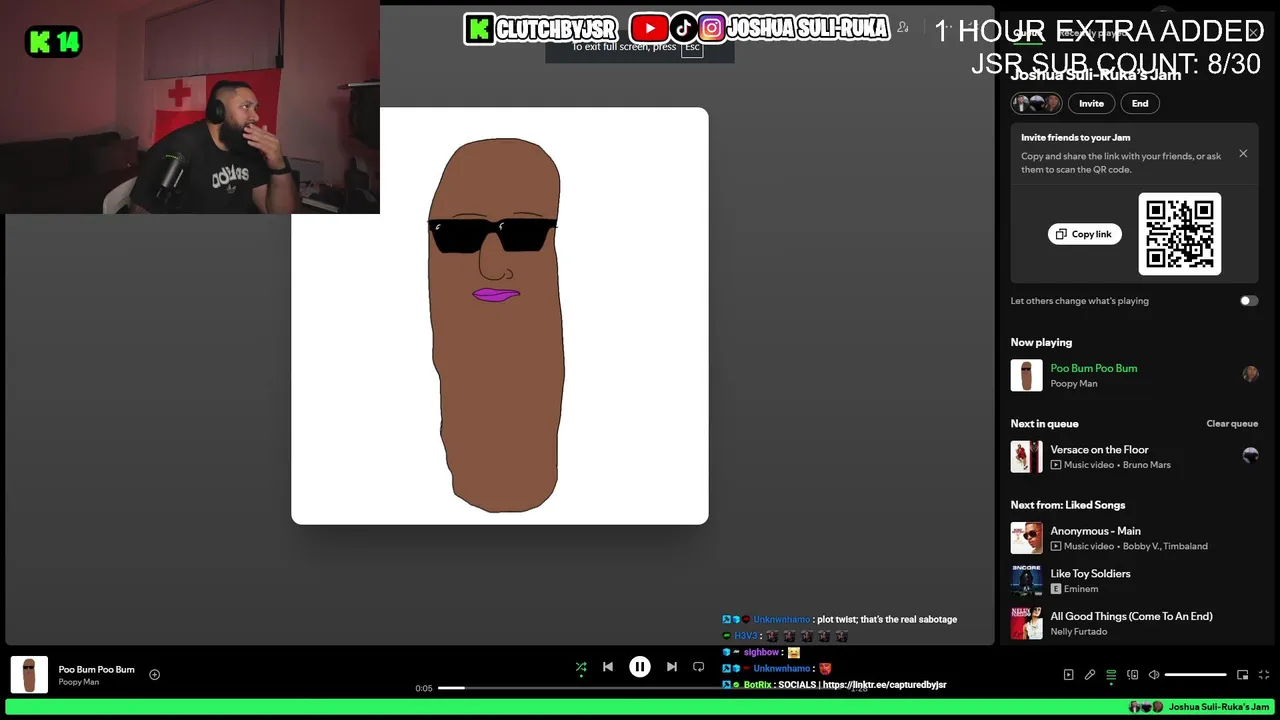Copy the Jam link
This screenshot has height=720, width=1280.
[x=1084, y=234]
